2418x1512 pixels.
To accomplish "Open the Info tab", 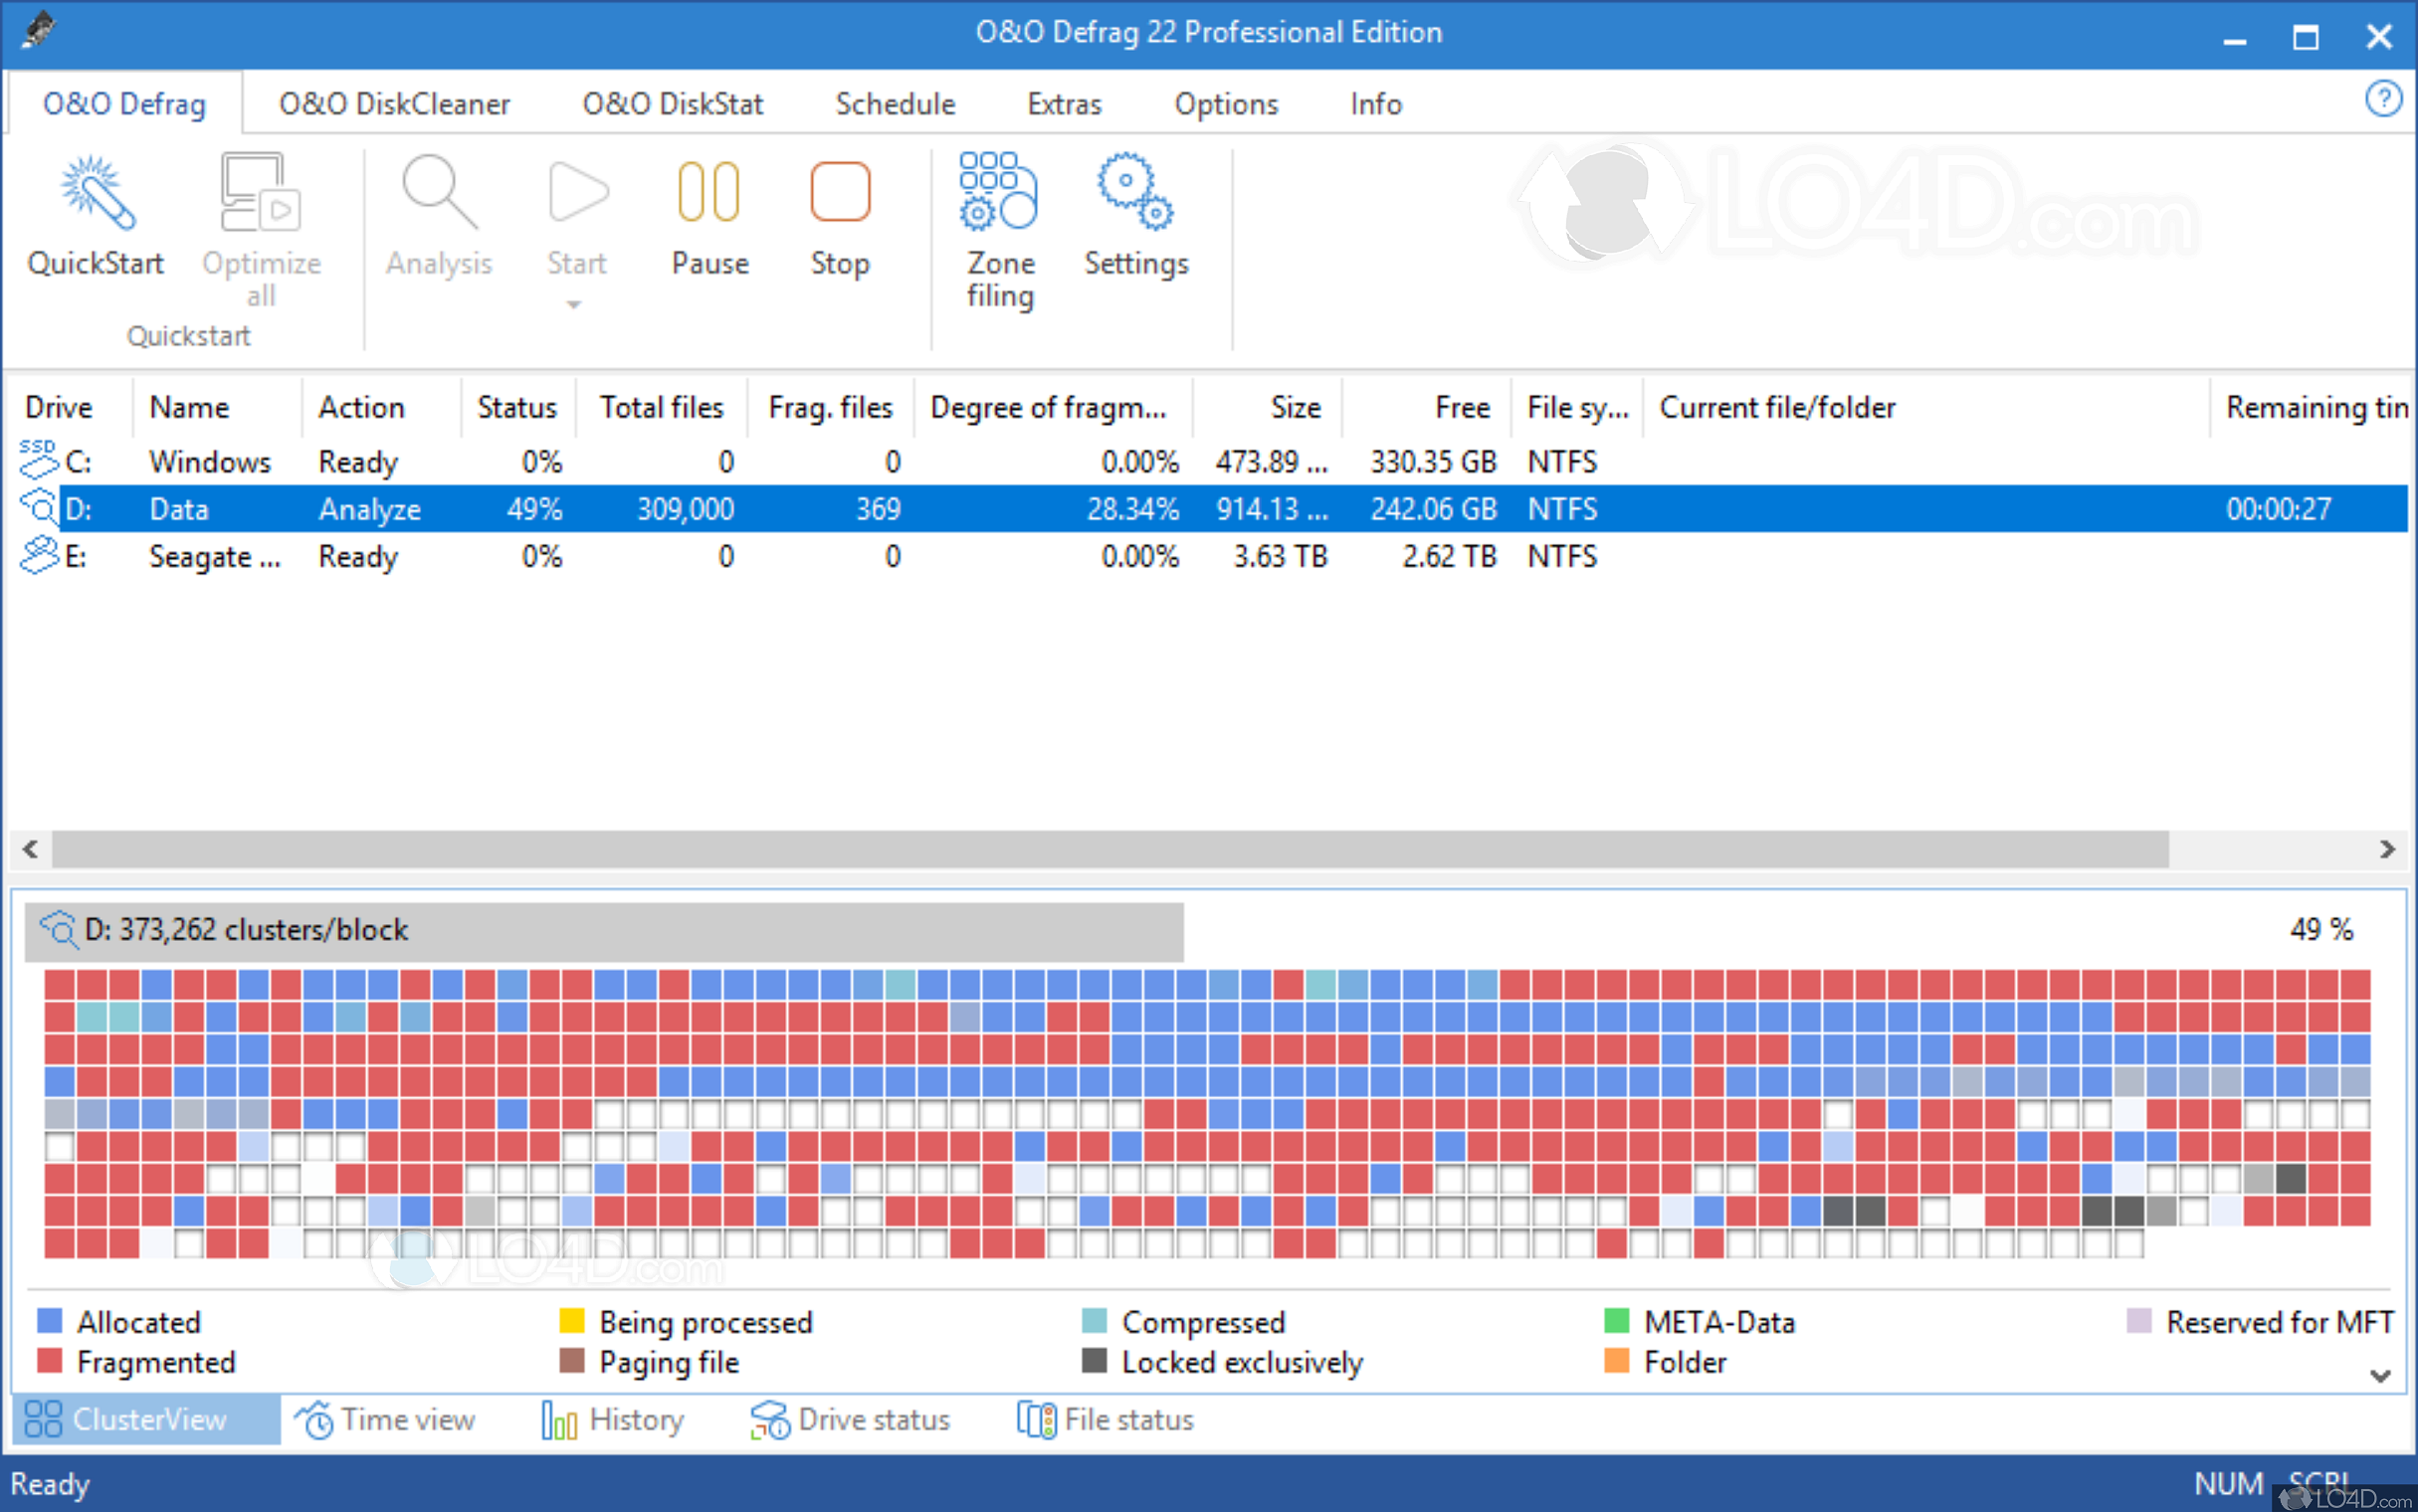I will point(1376,104).
